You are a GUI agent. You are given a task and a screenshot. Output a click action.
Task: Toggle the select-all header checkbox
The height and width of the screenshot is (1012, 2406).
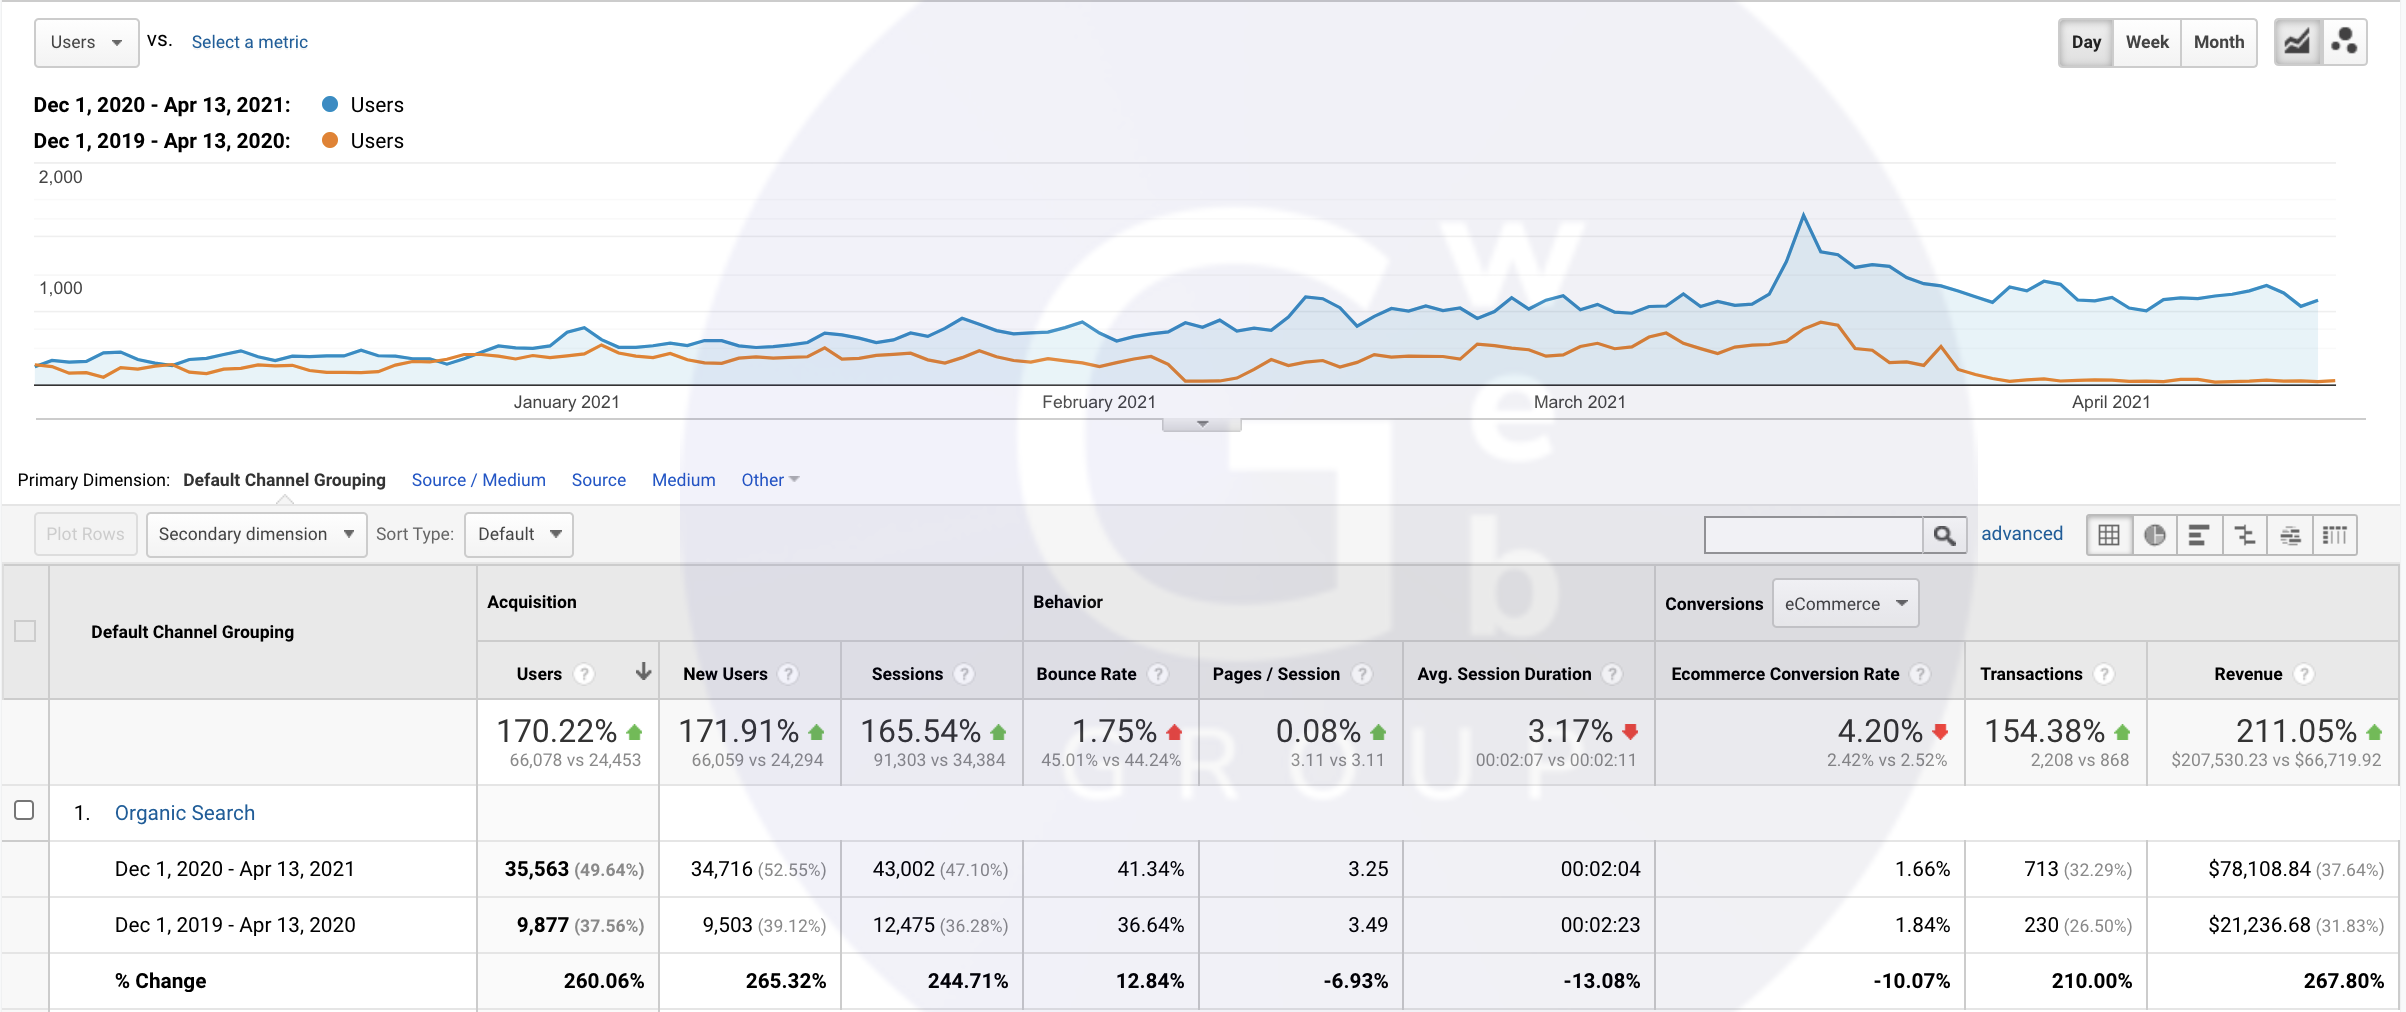pyautogui.click(x=25, y=631)
